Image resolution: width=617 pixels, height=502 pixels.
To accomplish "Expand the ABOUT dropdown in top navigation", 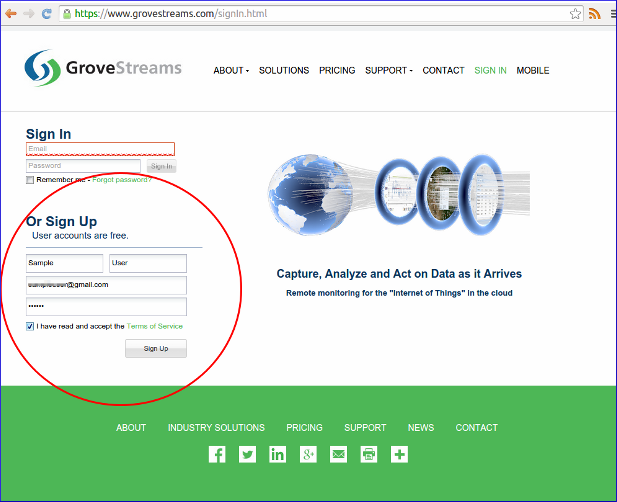I will point(231,71).
